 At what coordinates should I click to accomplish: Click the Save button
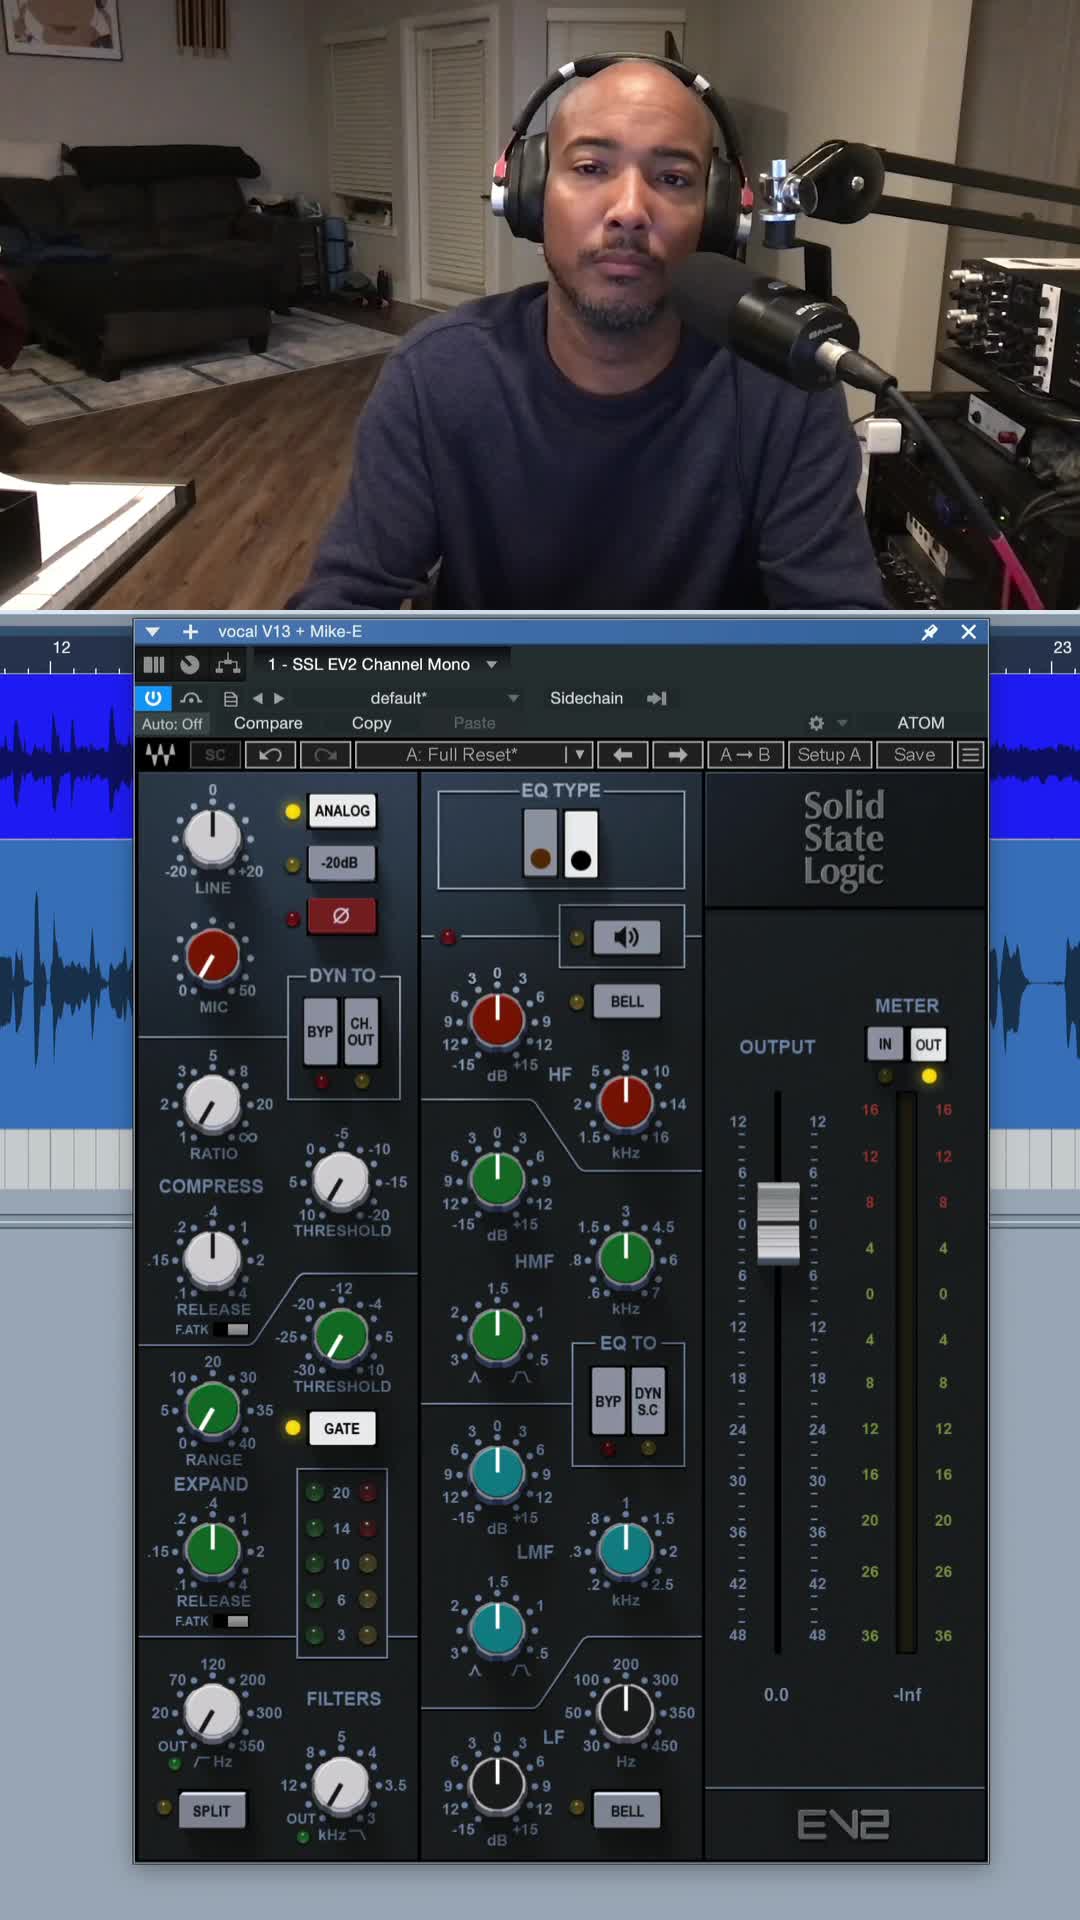point(914,755)
